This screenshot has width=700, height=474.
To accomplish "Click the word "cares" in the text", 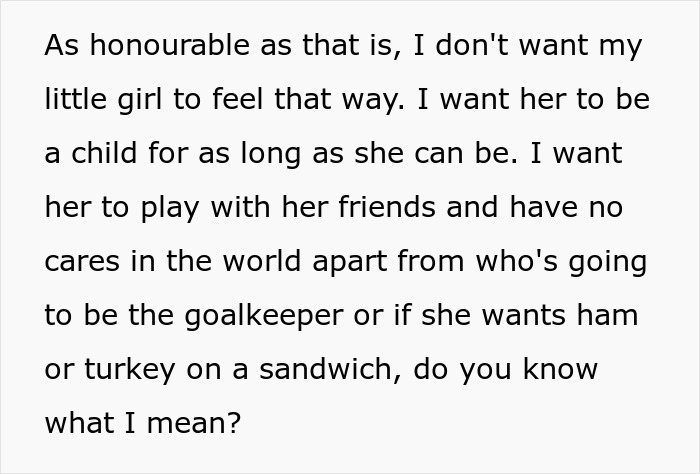I will [x=82, y=262].
